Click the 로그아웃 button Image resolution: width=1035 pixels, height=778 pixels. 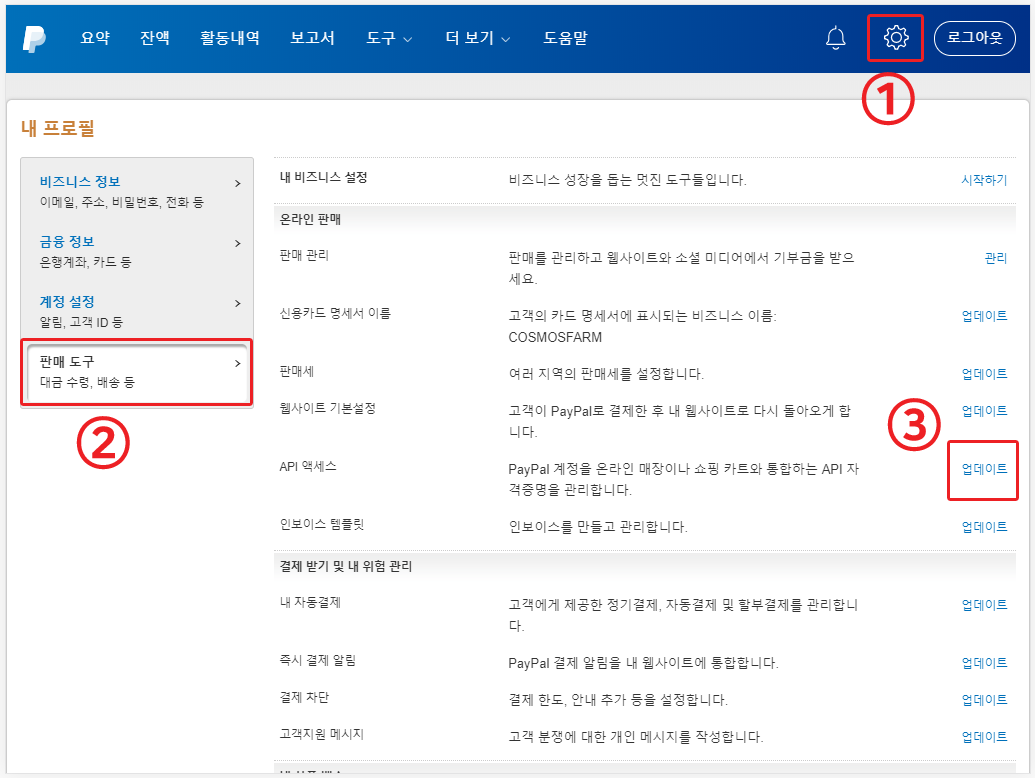pyautogui.click(x=975, y=38)
